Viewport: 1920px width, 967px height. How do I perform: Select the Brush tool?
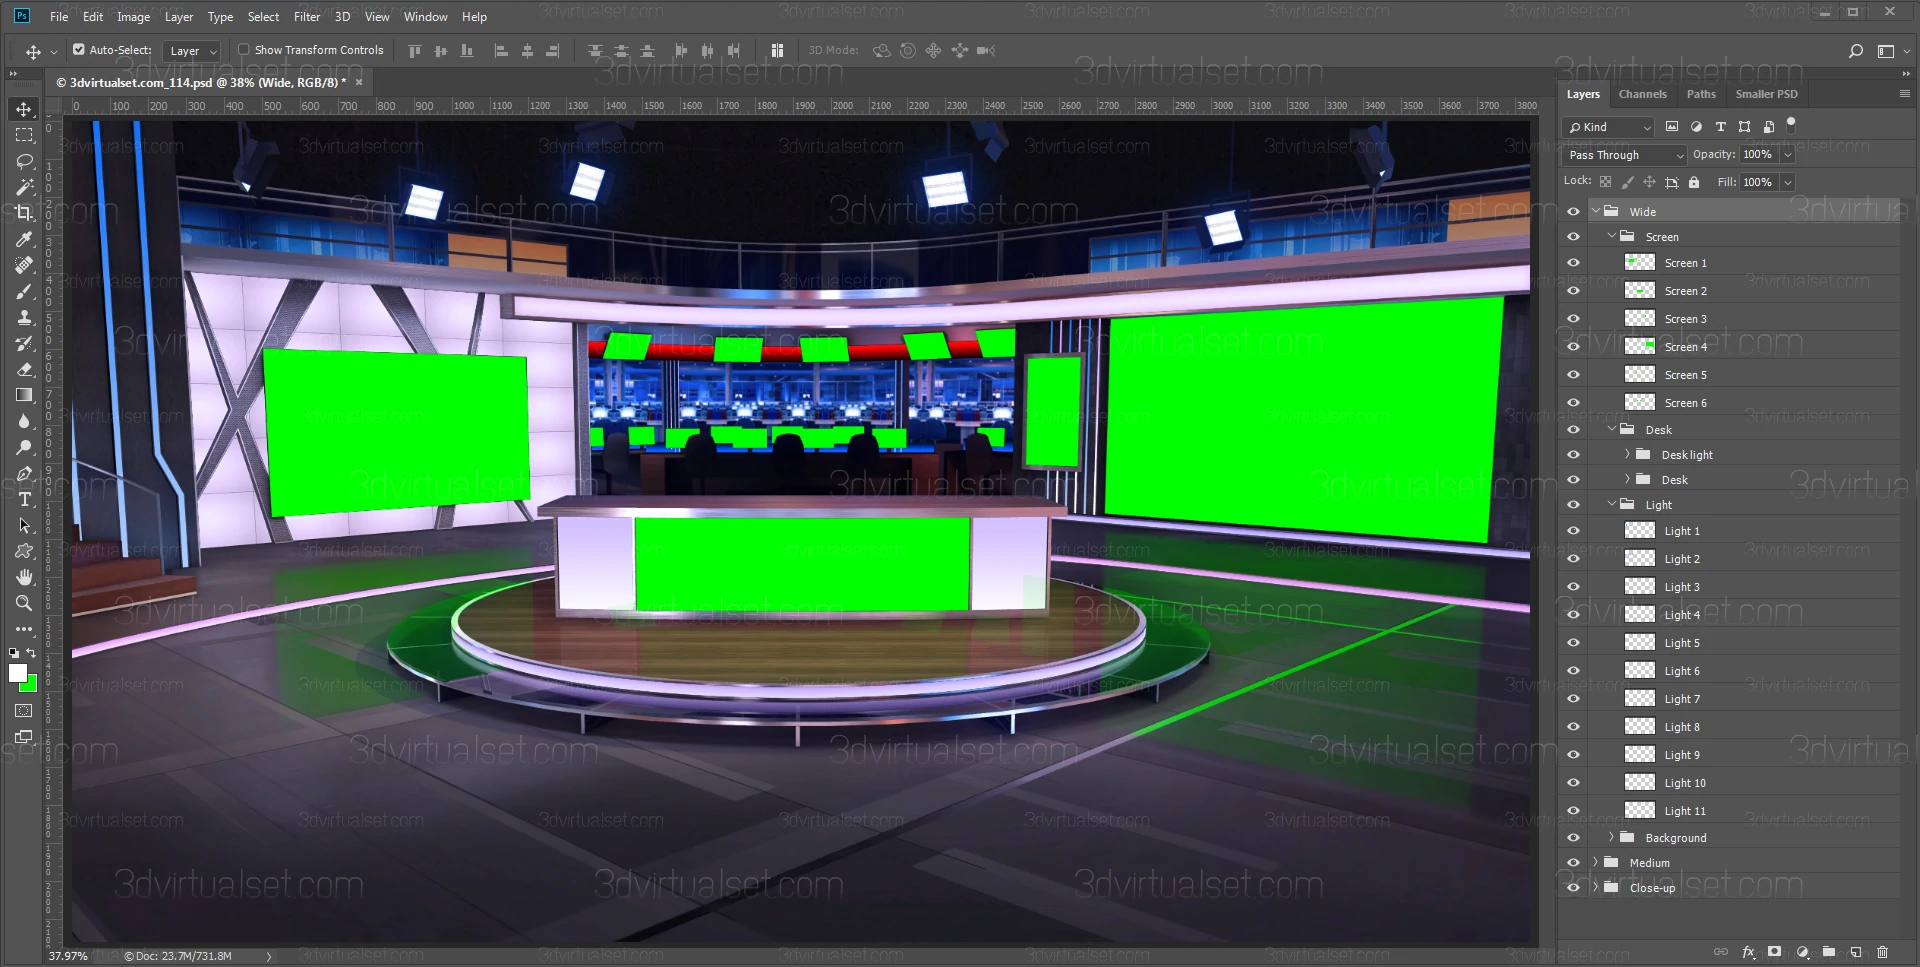[x=24, y=291]
